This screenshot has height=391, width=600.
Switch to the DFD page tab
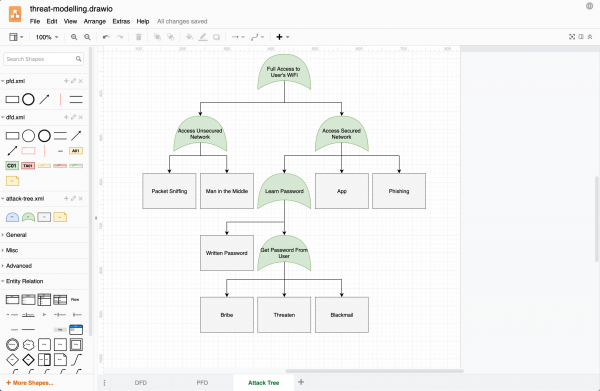pyautogui.click(x=141, y=383)
